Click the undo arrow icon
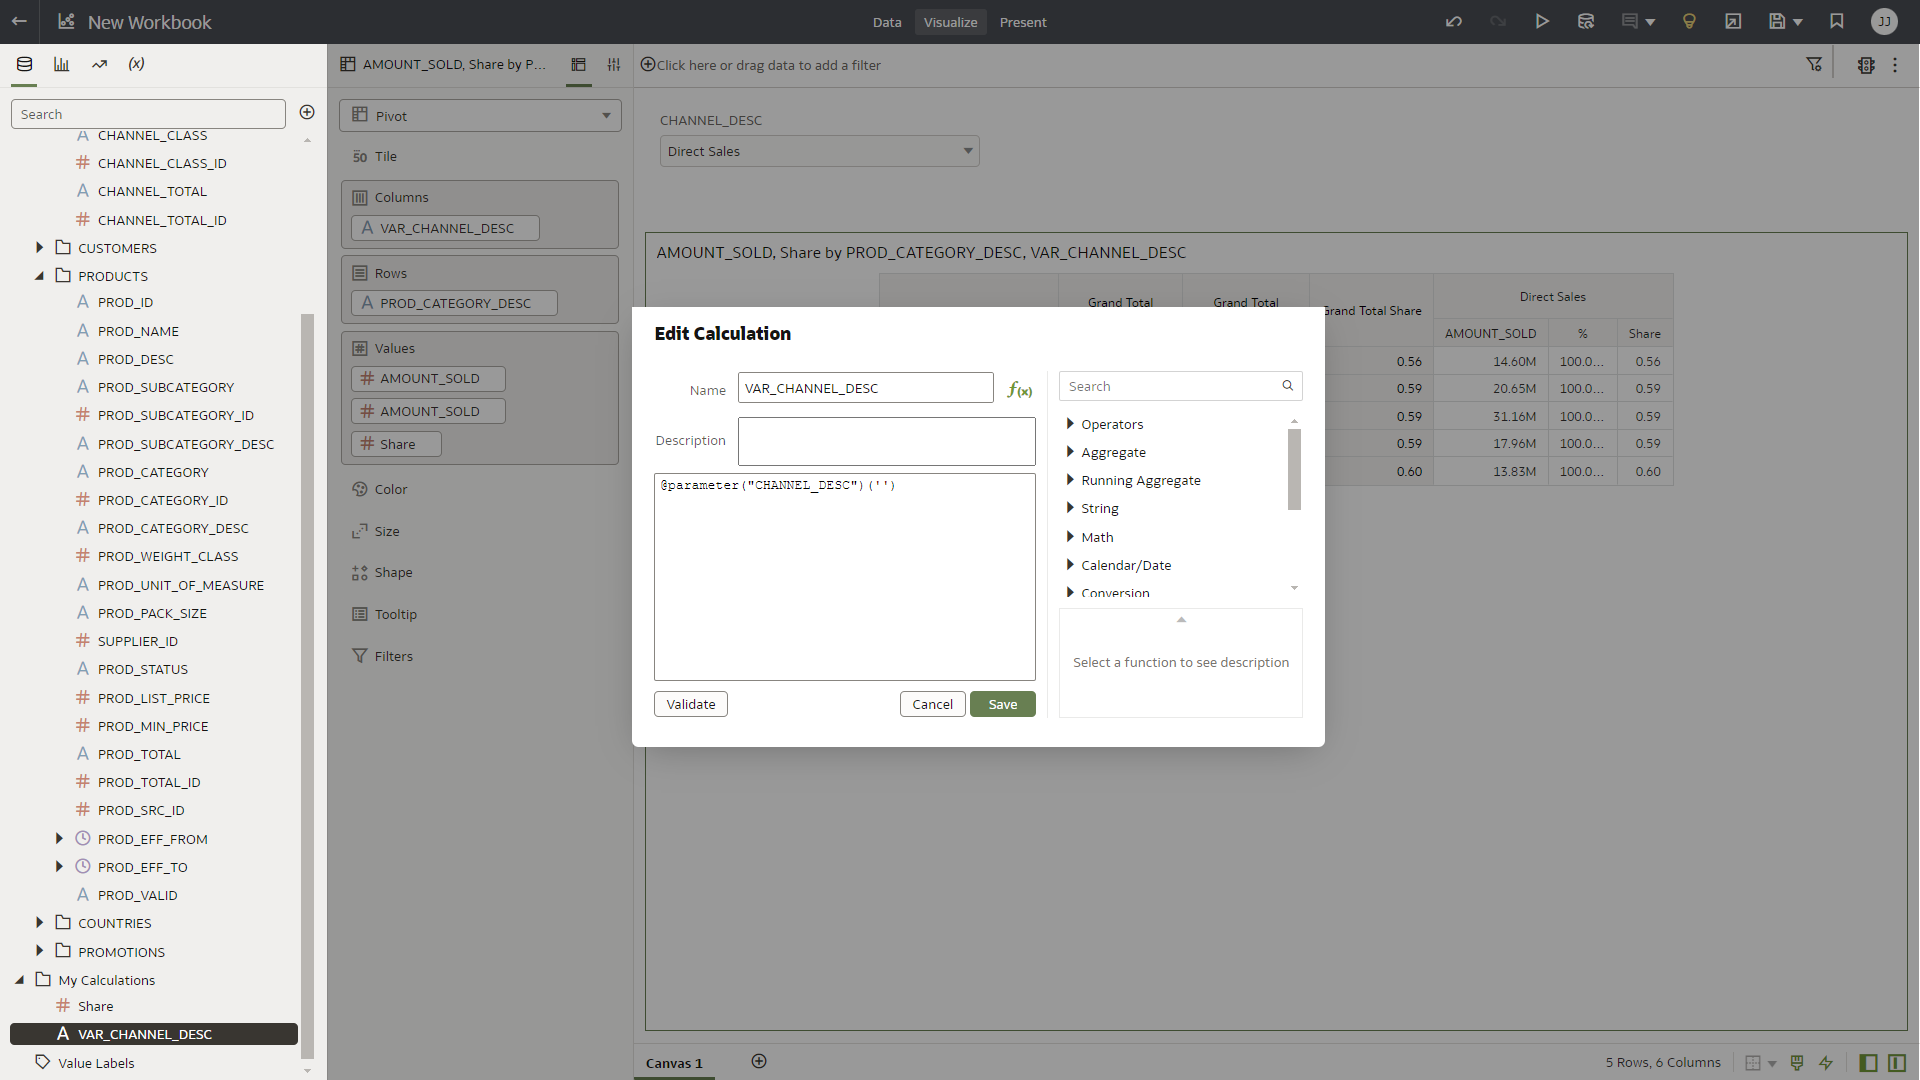 coord(1454,22)
